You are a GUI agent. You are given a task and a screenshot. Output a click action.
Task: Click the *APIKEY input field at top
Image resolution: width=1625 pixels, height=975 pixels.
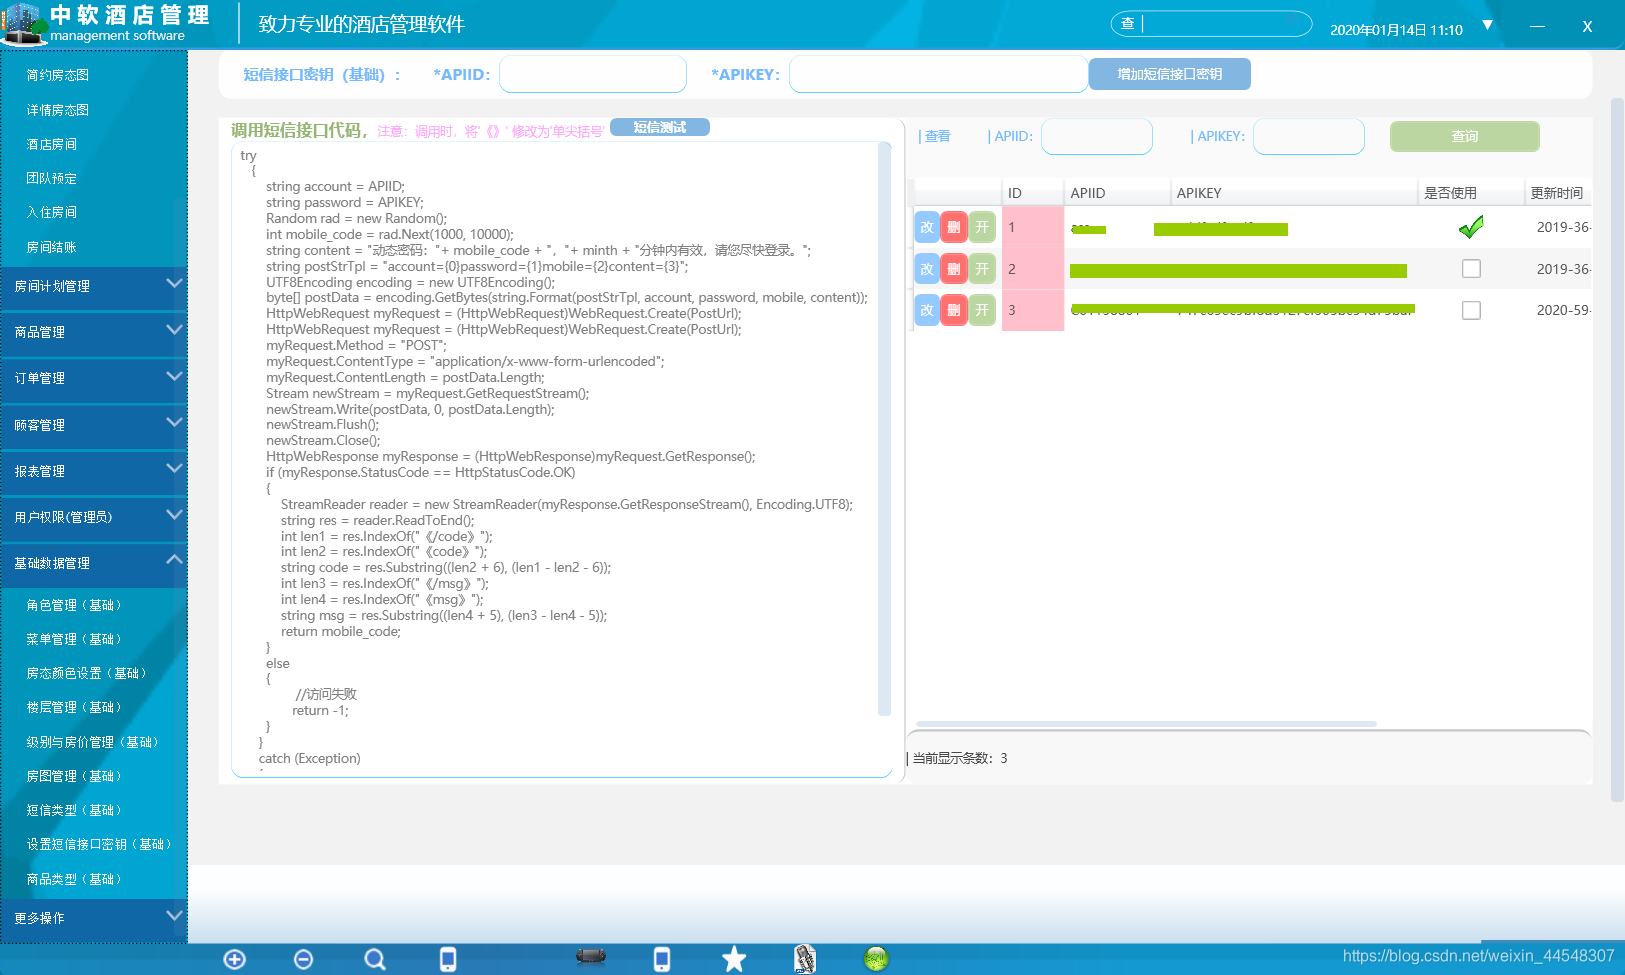938,74
